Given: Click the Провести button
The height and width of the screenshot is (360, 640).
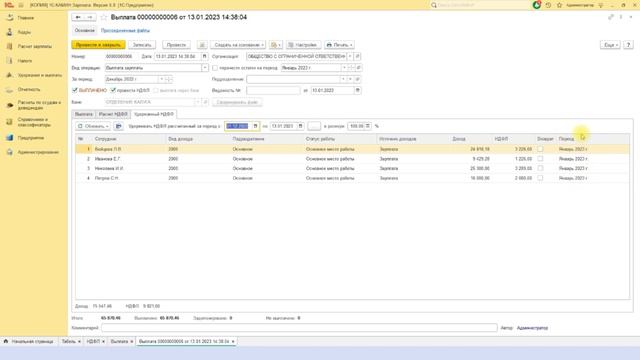Looking at the screenshot, I should pyautogui.click(x=176, y=45).
